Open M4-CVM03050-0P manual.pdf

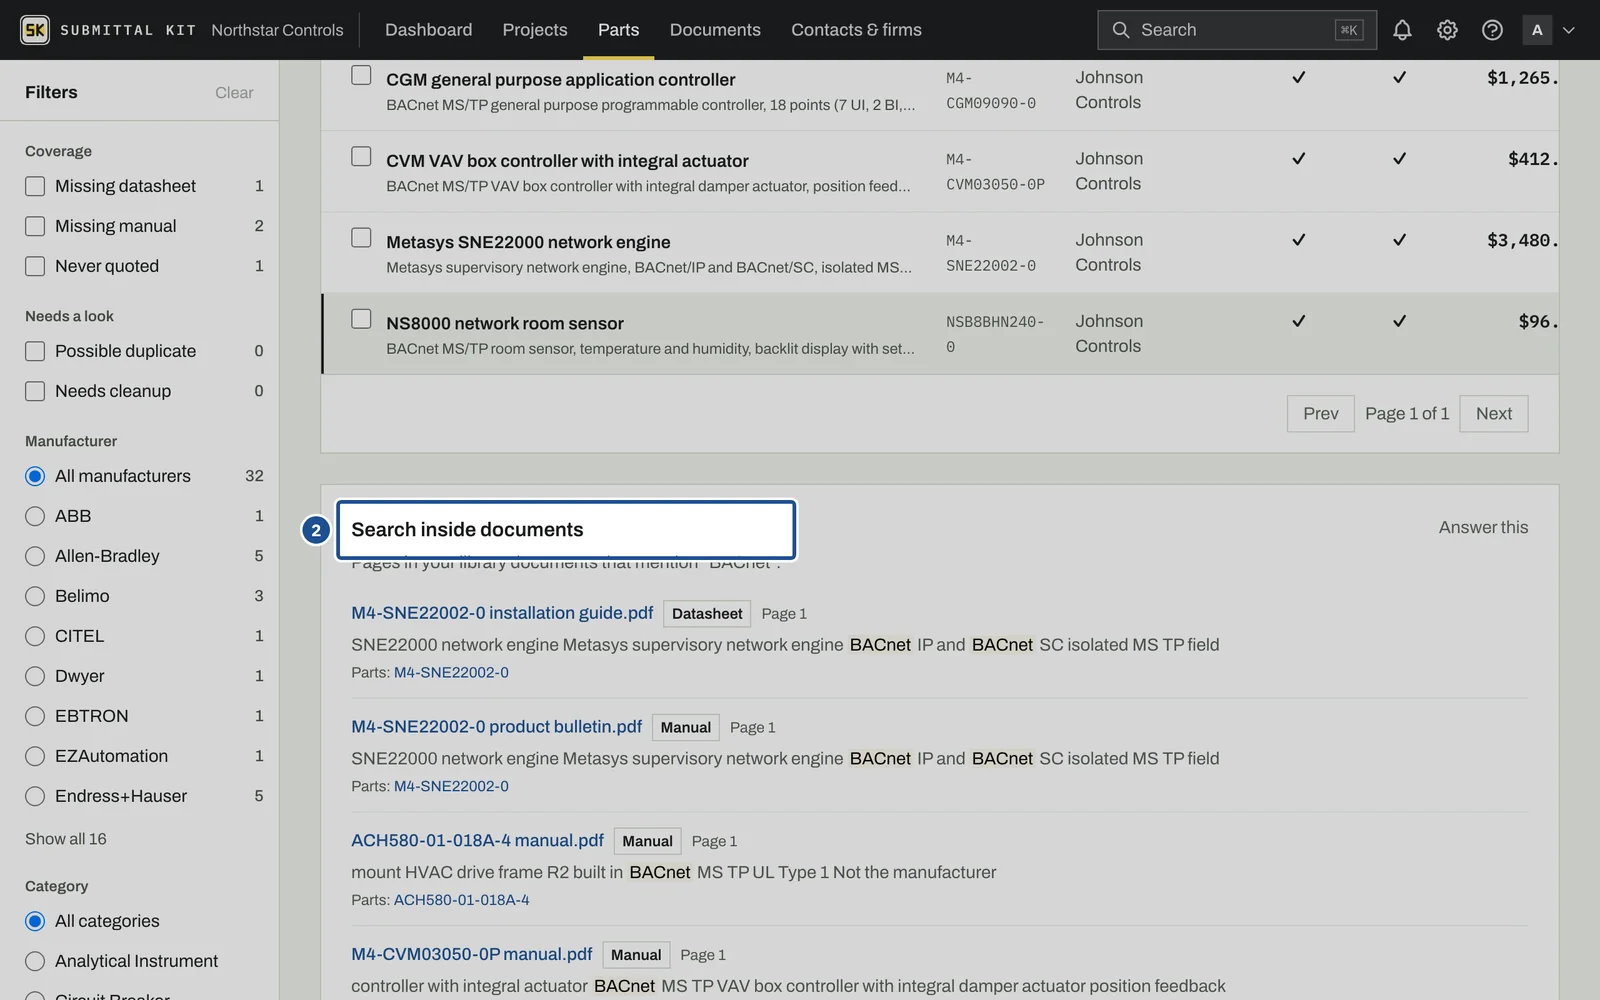pos(471,955)
